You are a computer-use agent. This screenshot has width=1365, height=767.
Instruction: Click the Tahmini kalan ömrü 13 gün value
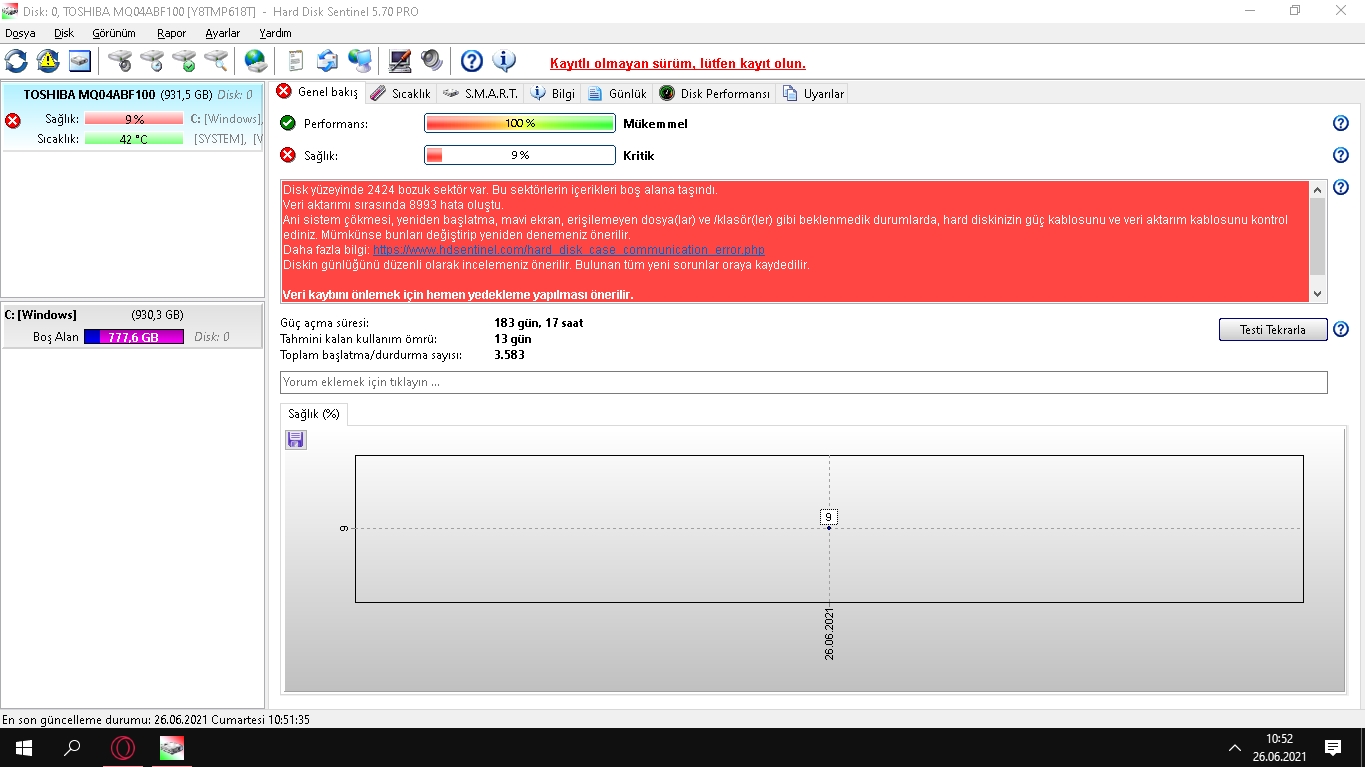(x=513, y=339)
